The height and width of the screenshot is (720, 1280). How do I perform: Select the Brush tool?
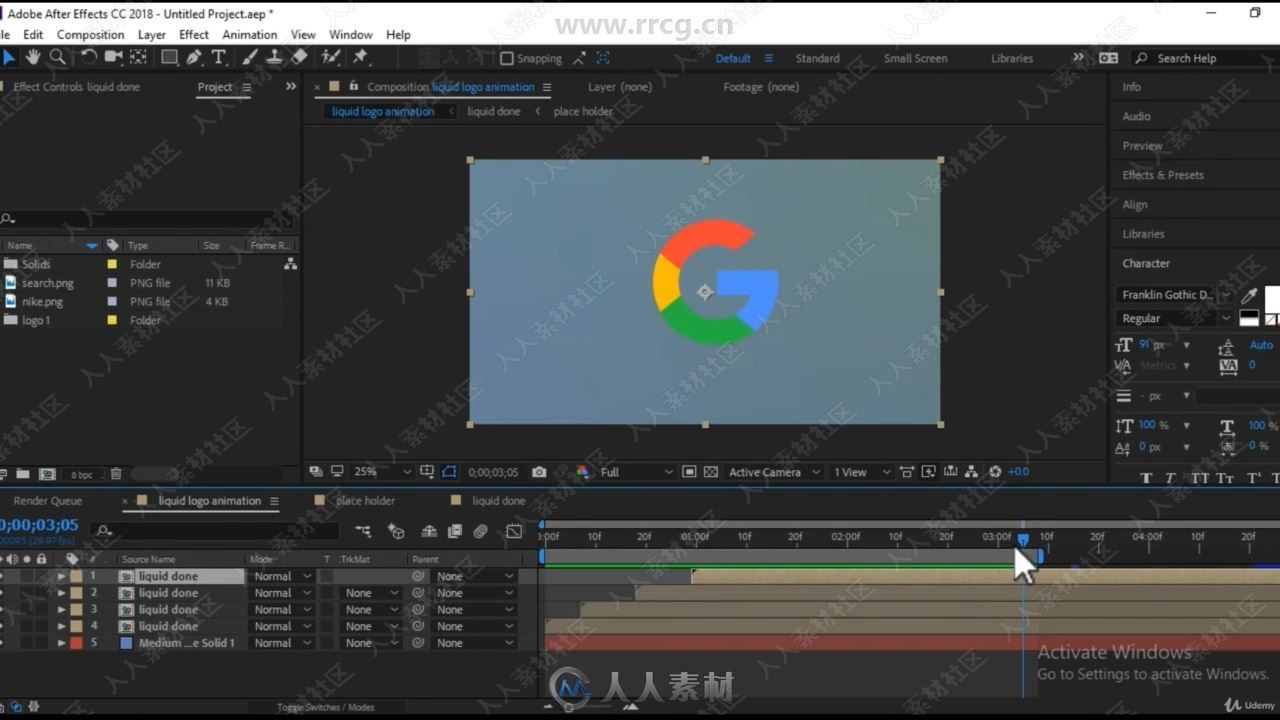[x=250, y=58]
